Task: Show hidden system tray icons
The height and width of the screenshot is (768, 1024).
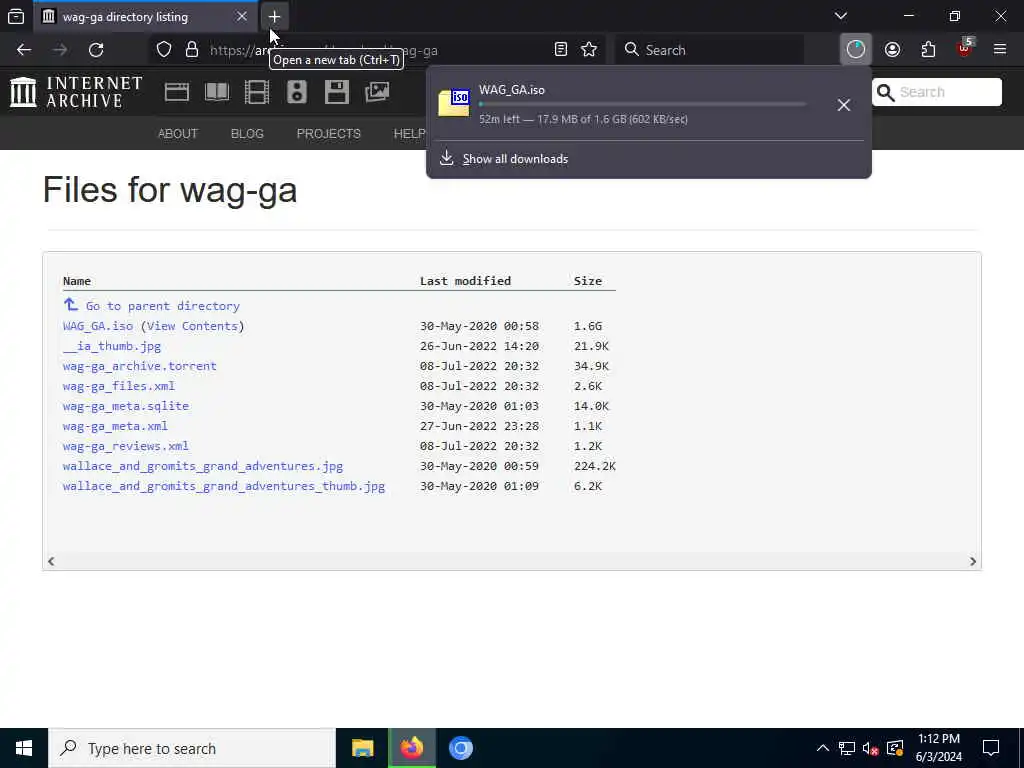Action: tap(823, 748)
